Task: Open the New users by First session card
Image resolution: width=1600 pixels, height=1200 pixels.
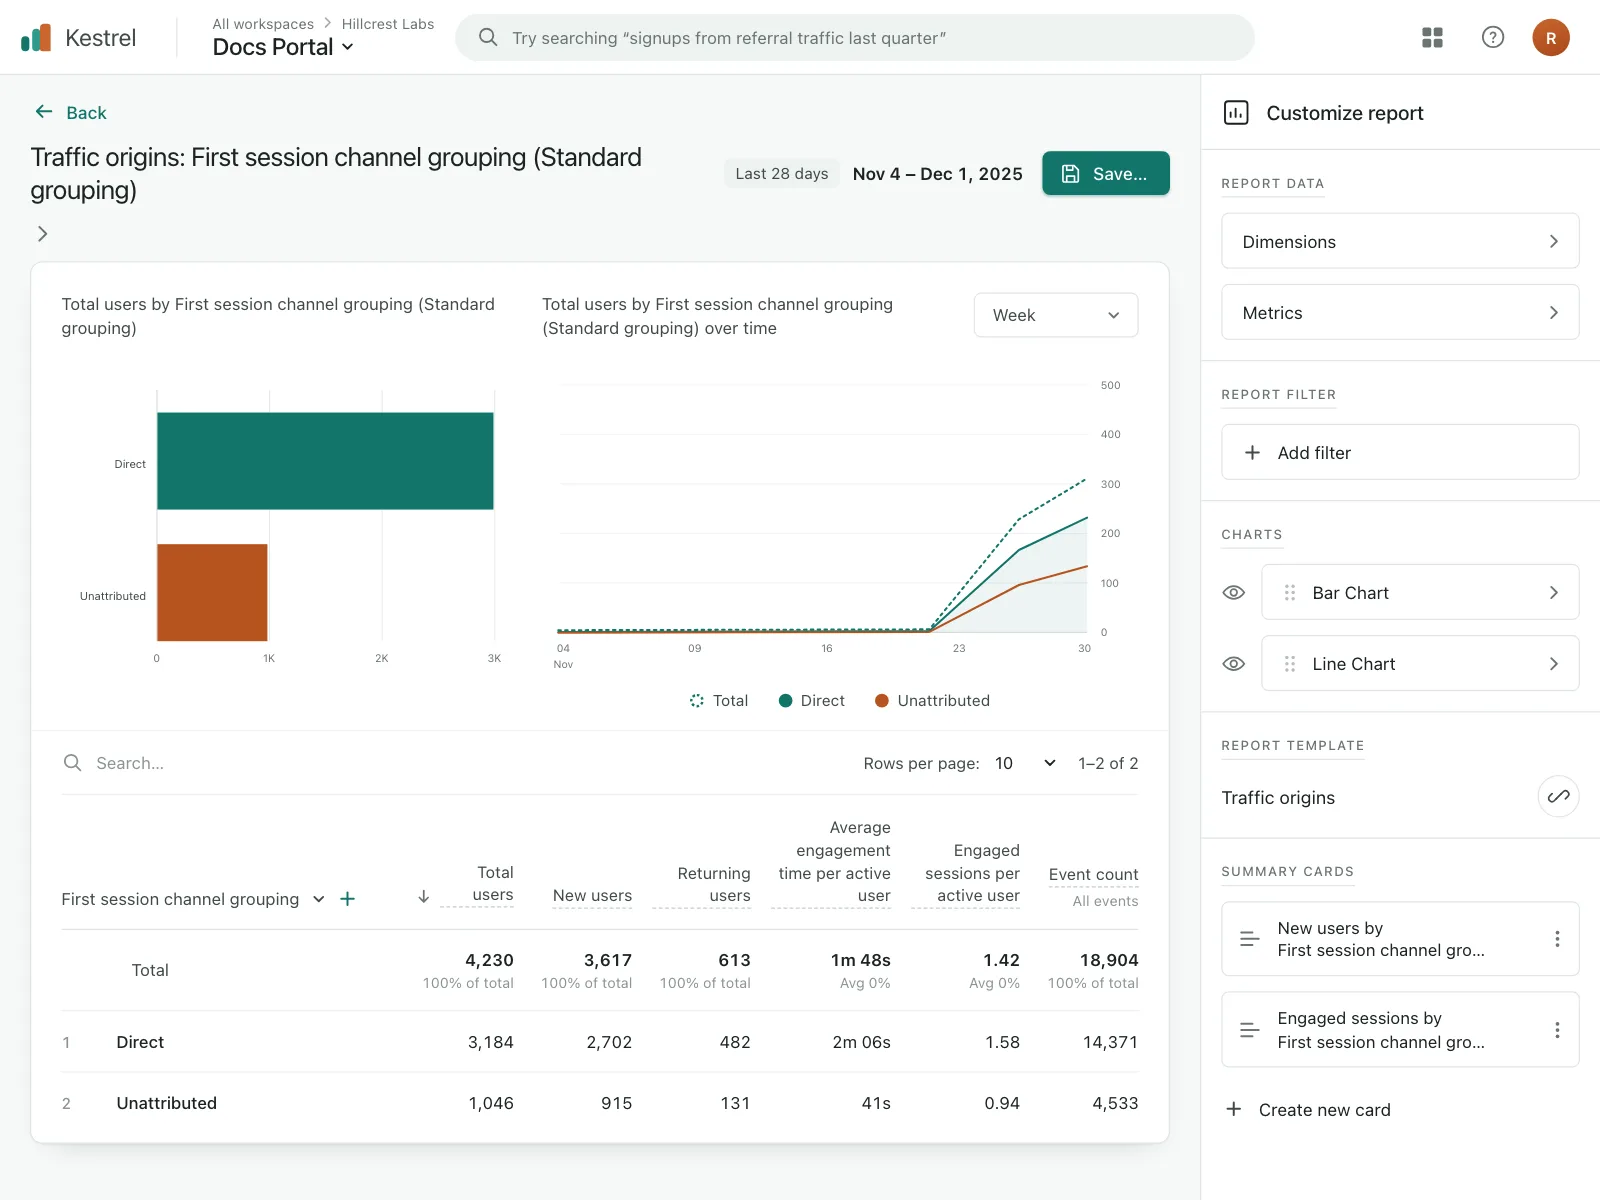Action: tap(1400, 939)
